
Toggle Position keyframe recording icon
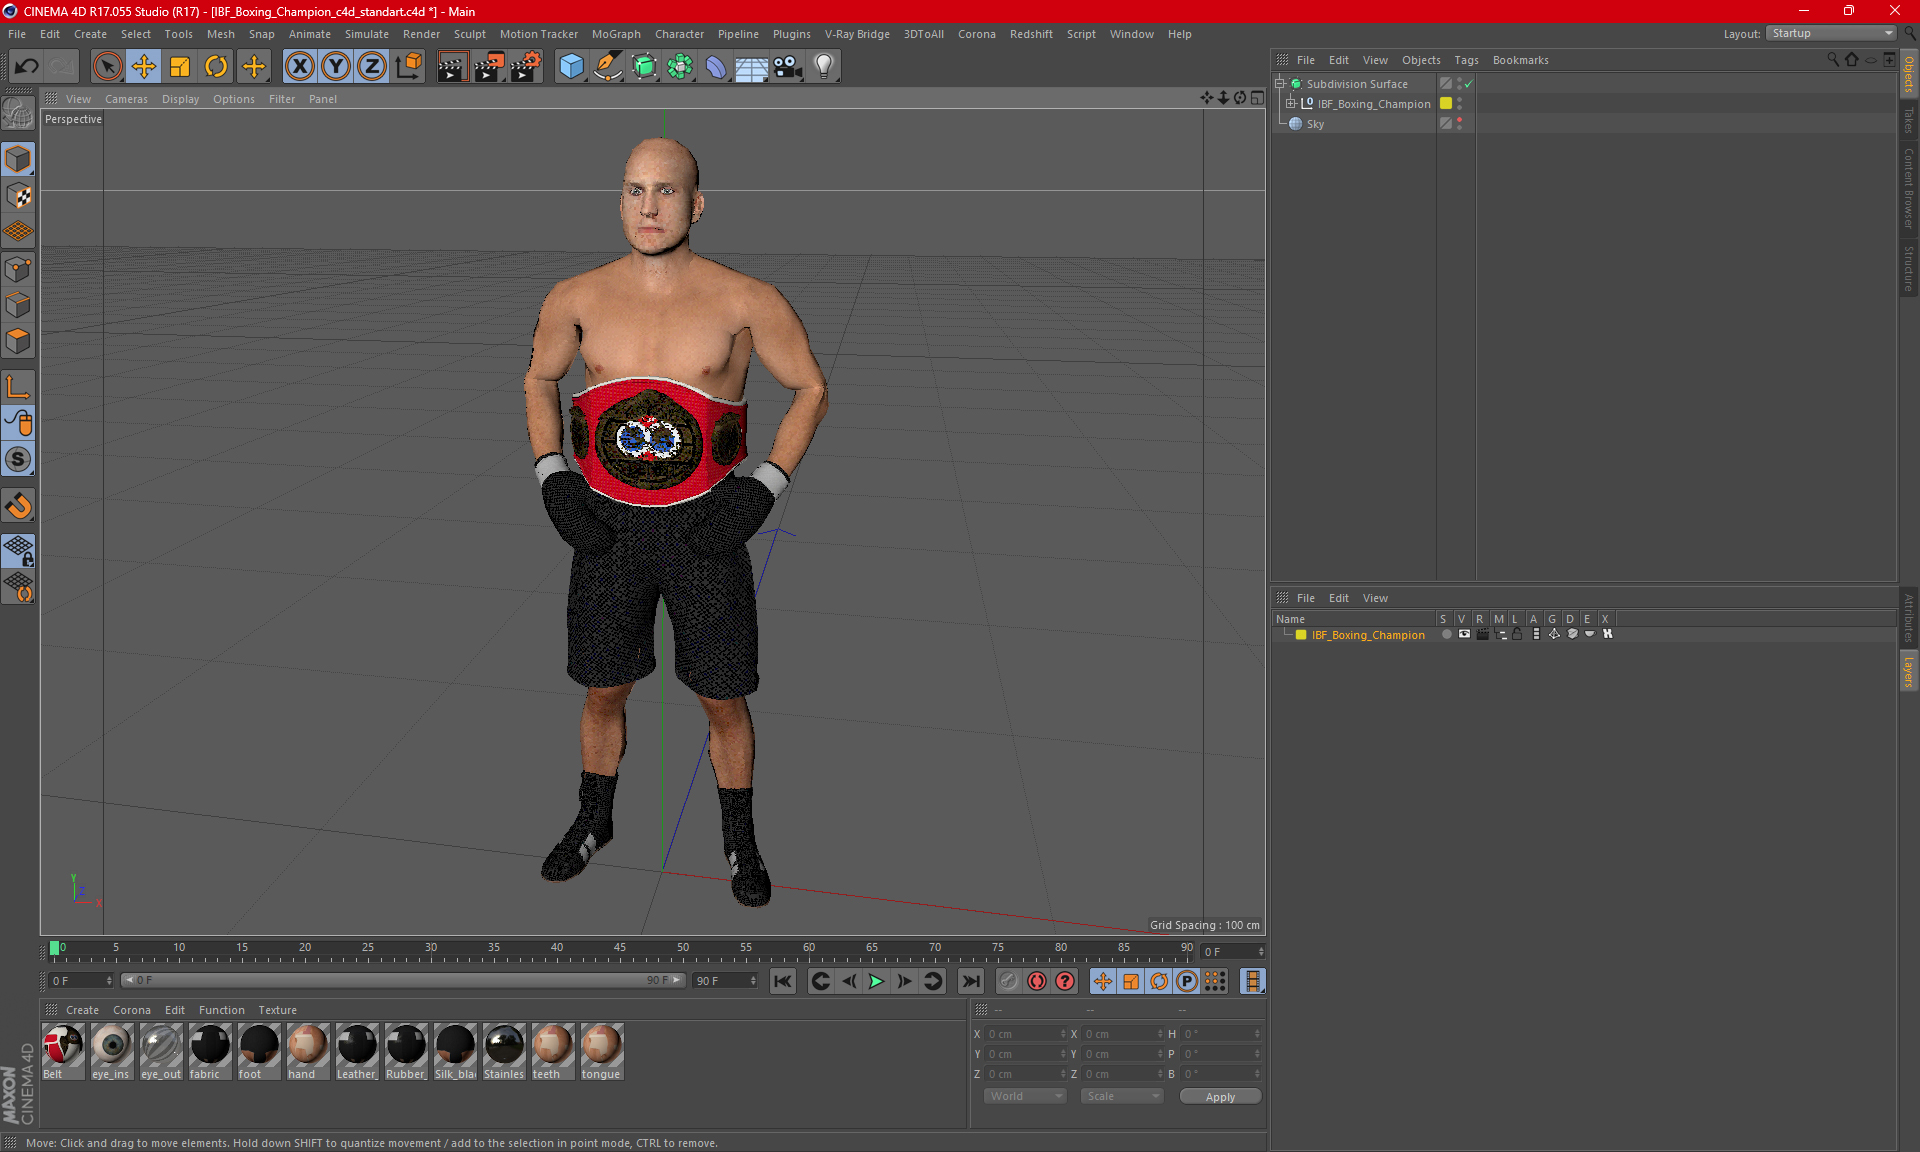(1103, 981)
